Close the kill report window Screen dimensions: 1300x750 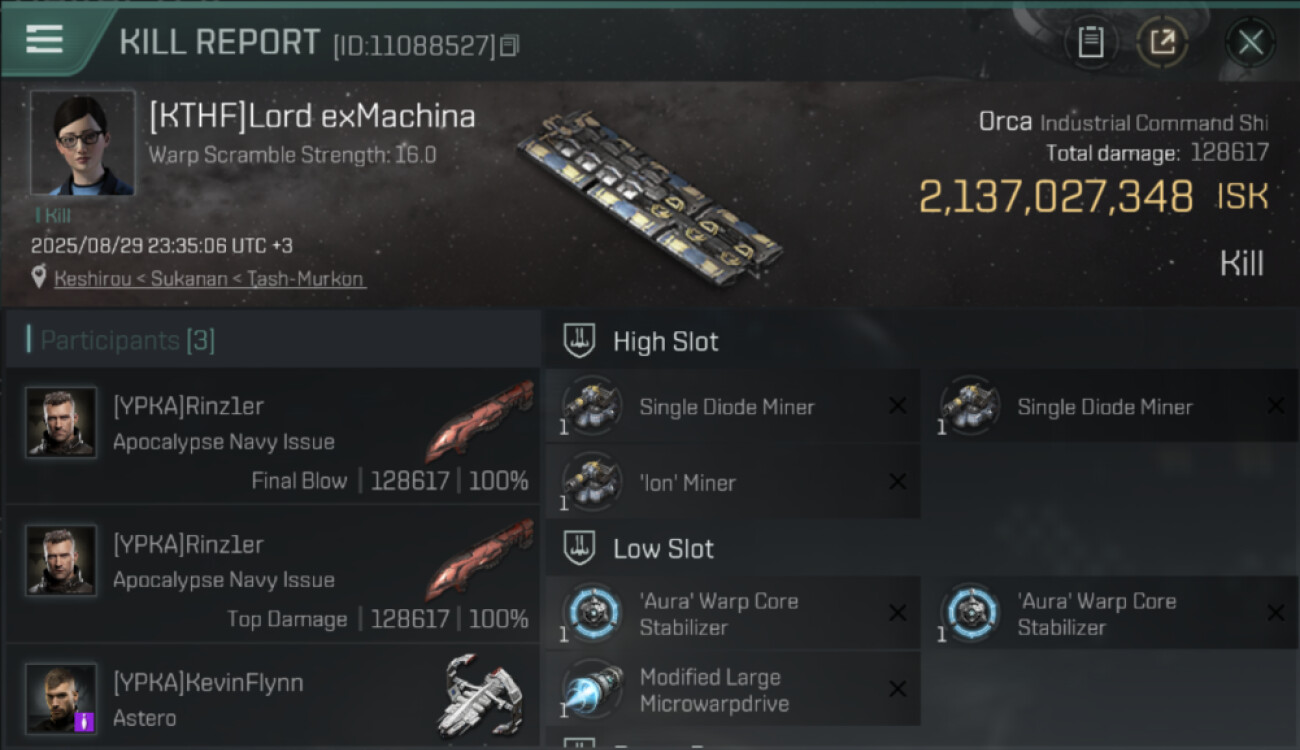click(1250, 43)
